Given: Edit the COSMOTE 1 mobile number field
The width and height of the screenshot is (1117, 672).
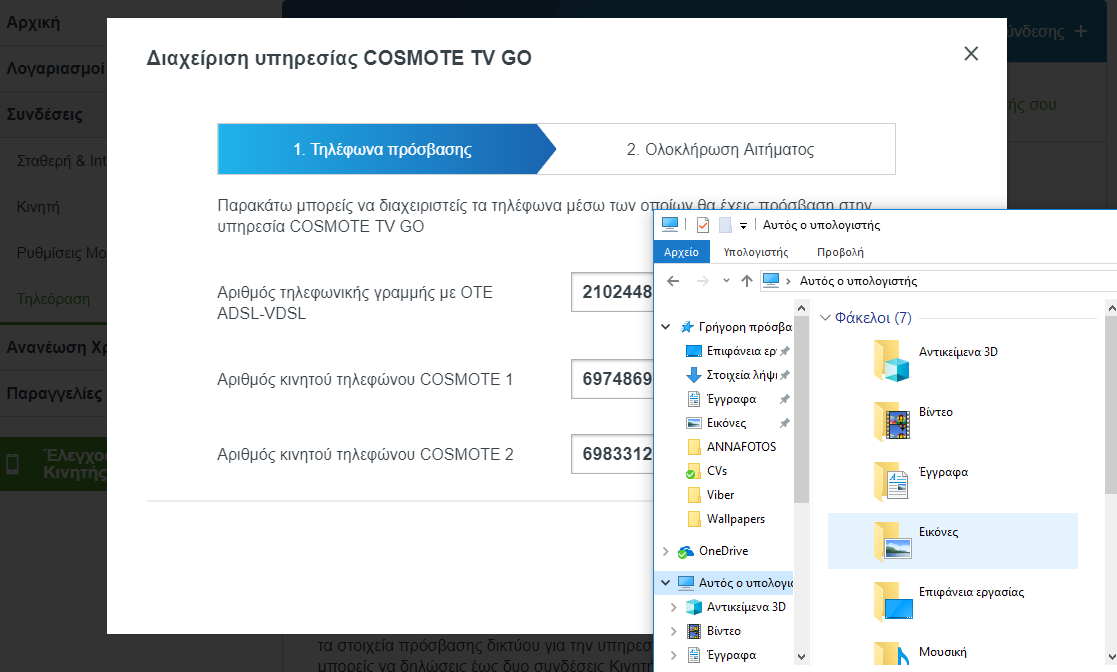Looking at the screenshot, I should (613, 379).
